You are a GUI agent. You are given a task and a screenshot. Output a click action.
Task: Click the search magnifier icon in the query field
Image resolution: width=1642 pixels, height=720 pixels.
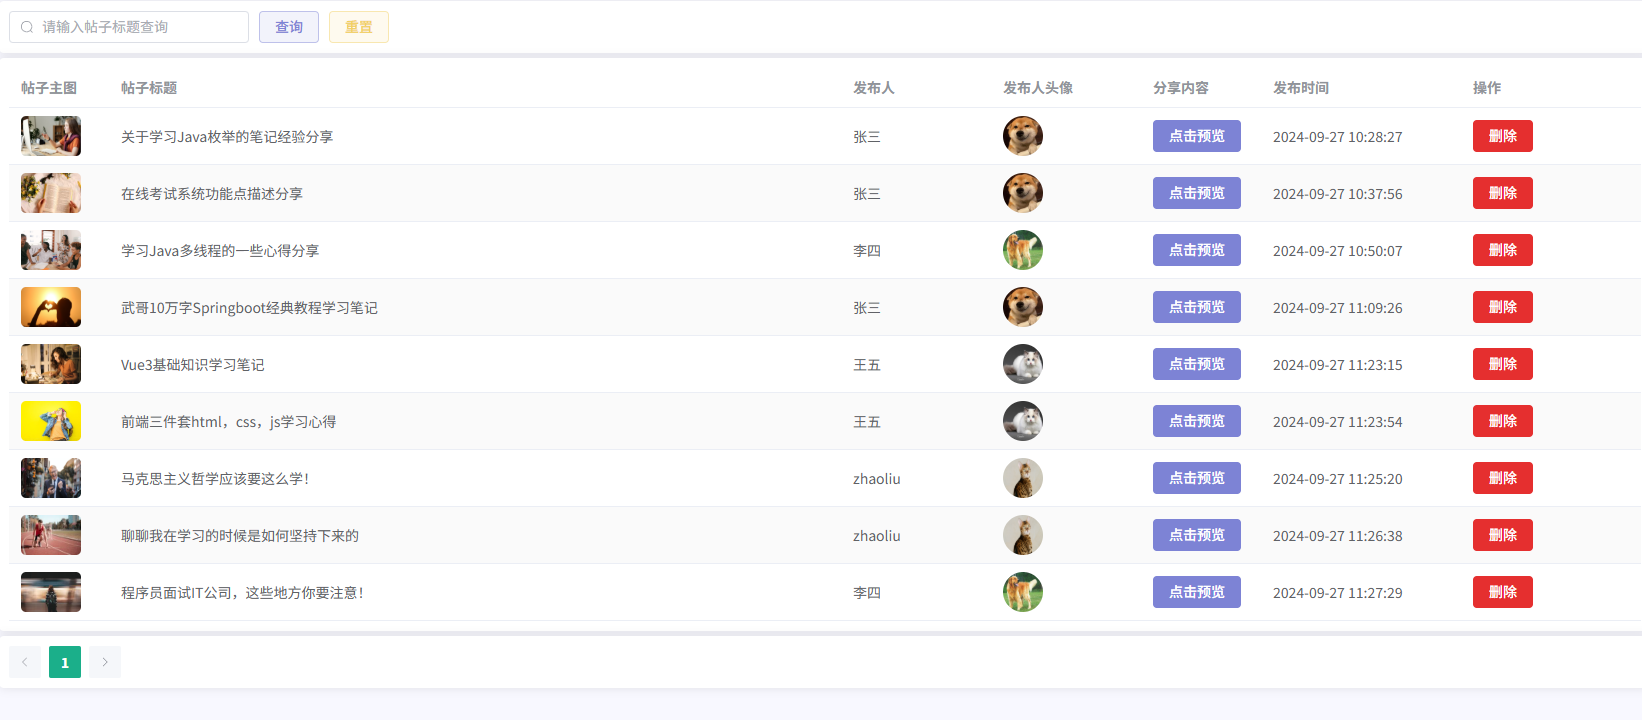(x=27, y=27)
